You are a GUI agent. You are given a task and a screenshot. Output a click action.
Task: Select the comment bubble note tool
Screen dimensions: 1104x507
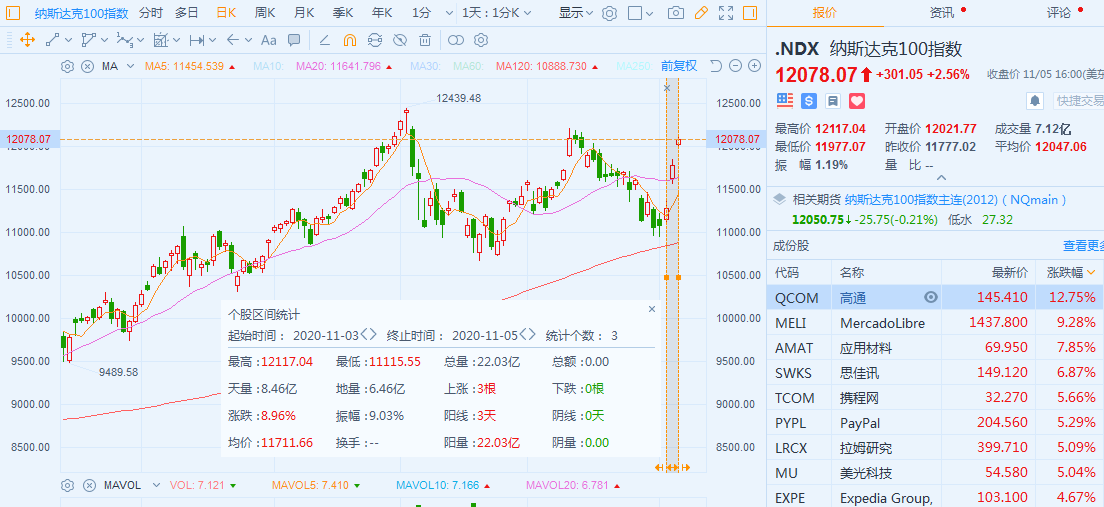[x=294, y=40]
